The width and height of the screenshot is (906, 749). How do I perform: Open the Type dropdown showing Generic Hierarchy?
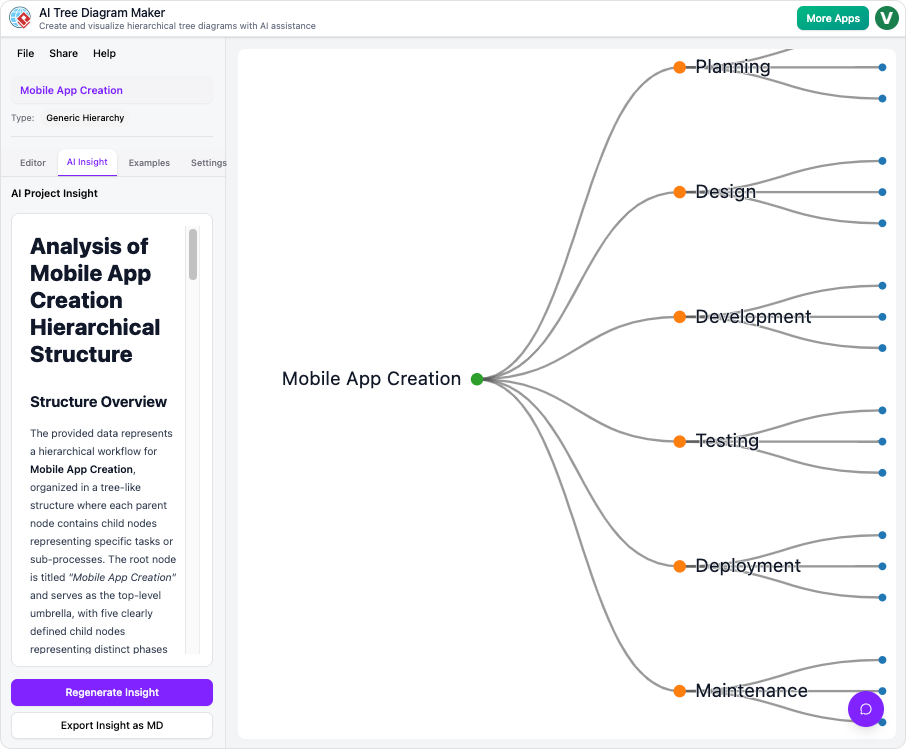[85, 118]
